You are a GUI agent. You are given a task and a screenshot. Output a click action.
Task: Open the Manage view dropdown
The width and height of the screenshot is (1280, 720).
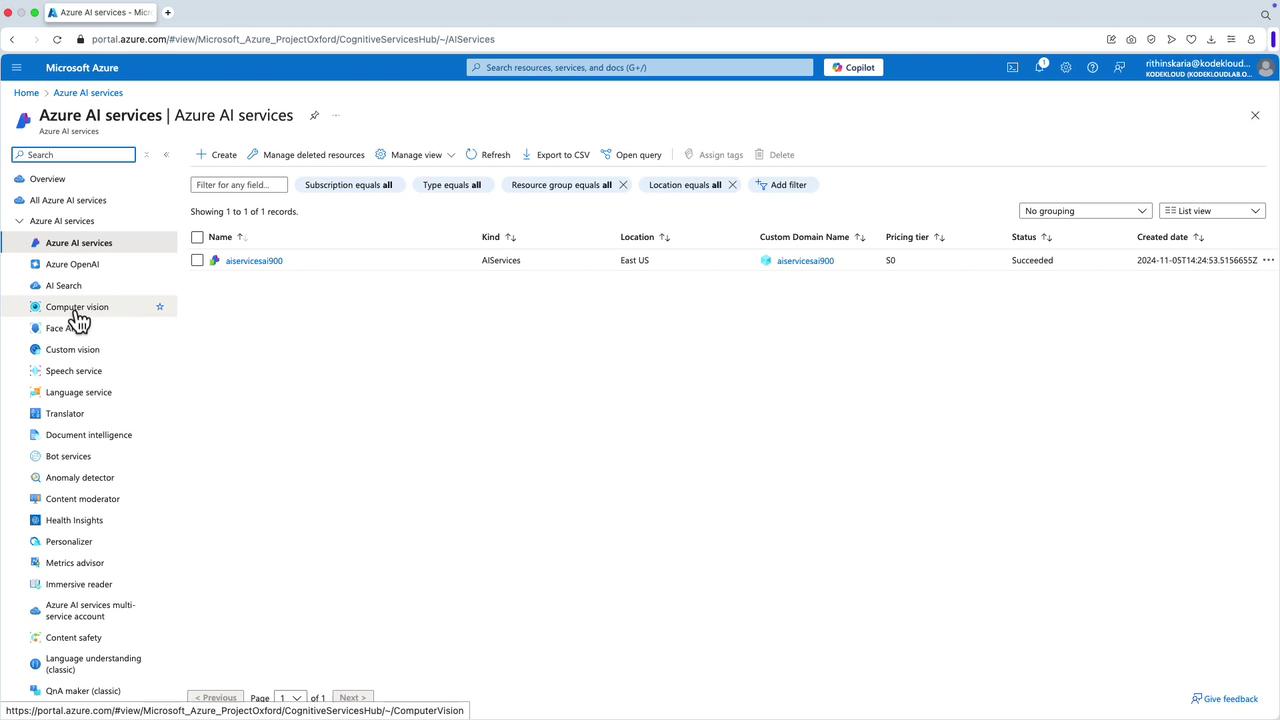[415, 155]
